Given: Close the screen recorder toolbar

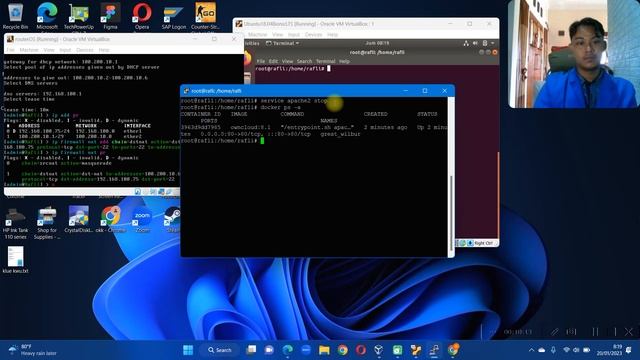Looking at the screenshot, I should [x=629, y=332].
